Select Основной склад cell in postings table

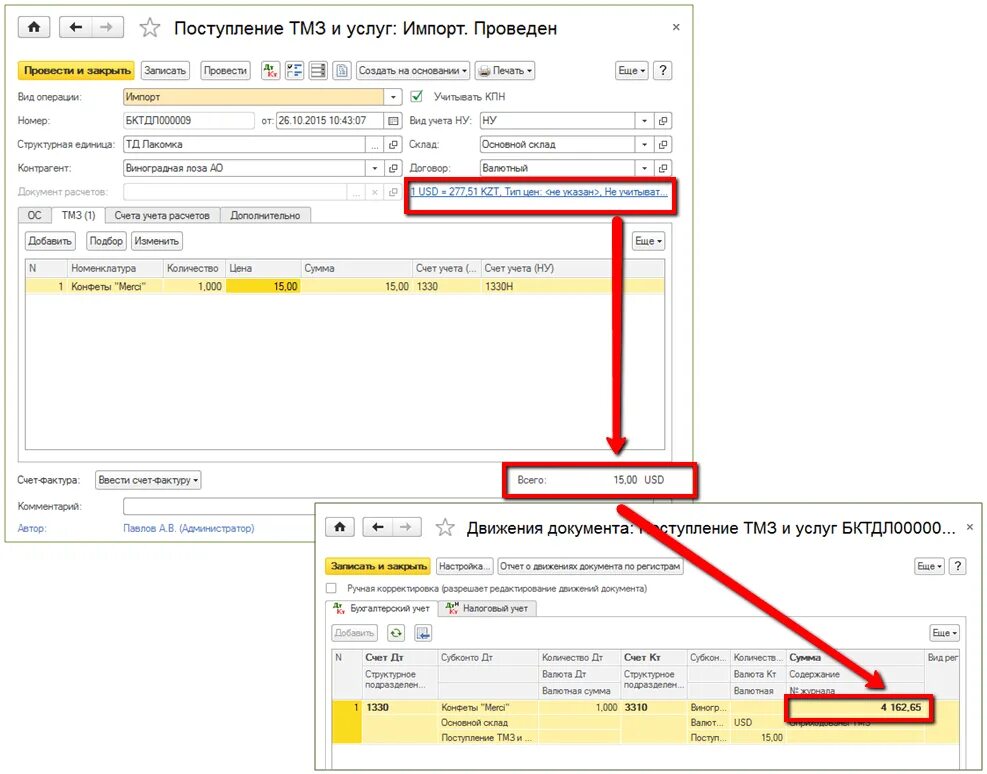(x=488, y=722)
